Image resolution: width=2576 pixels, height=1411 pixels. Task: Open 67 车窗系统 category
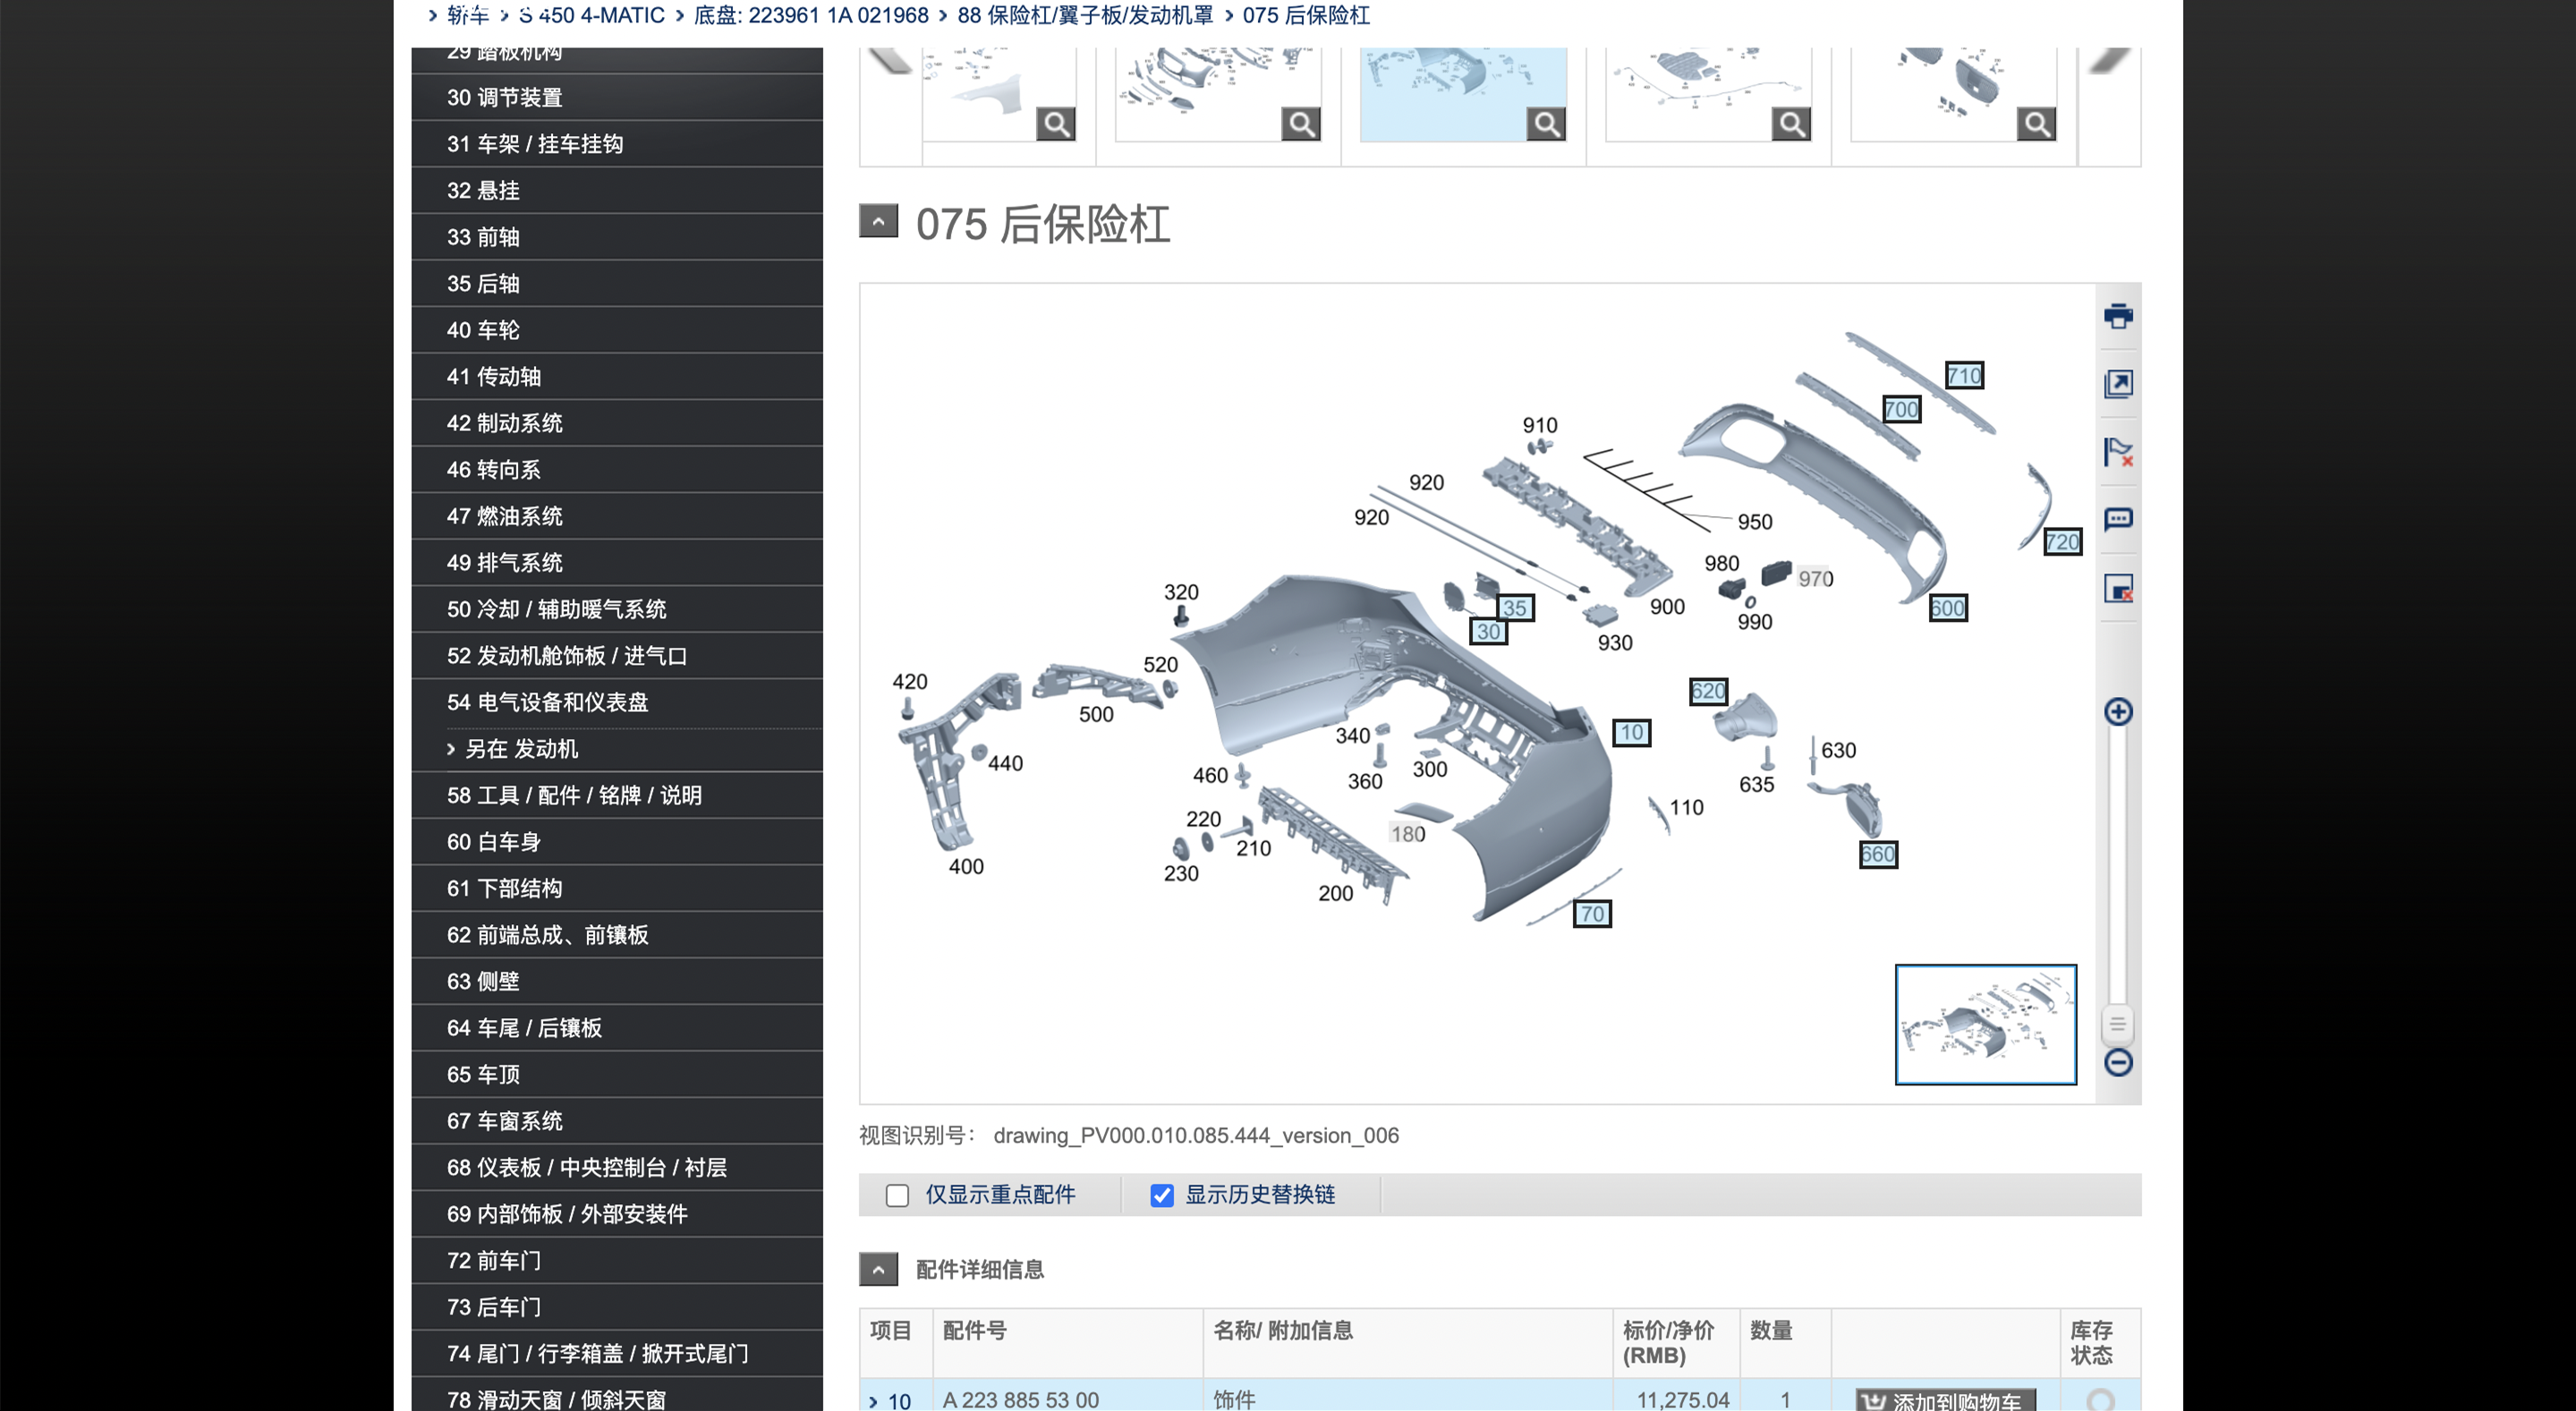[x=617, y=1121]
